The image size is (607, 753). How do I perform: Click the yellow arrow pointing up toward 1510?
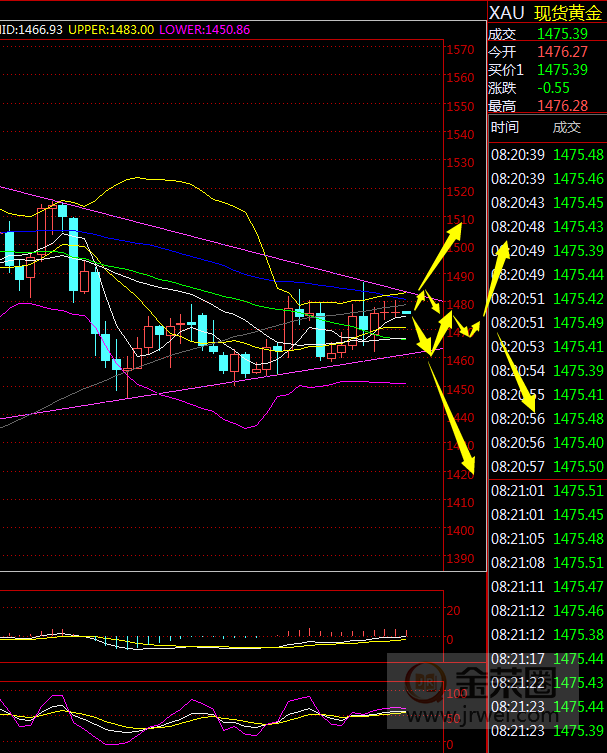coord(438,257)
